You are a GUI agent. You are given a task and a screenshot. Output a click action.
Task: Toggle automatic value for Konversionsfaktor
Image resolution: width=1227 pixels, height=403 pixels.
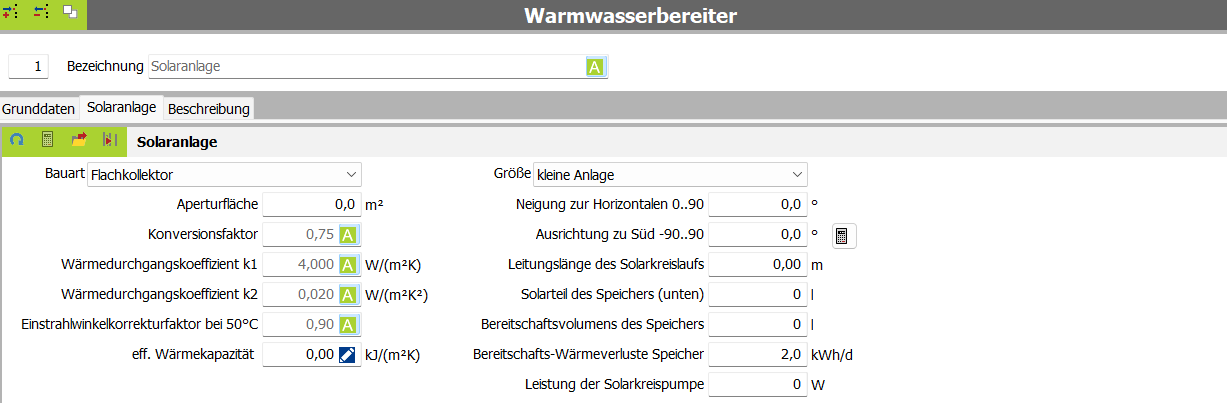[x=347, y=236]
